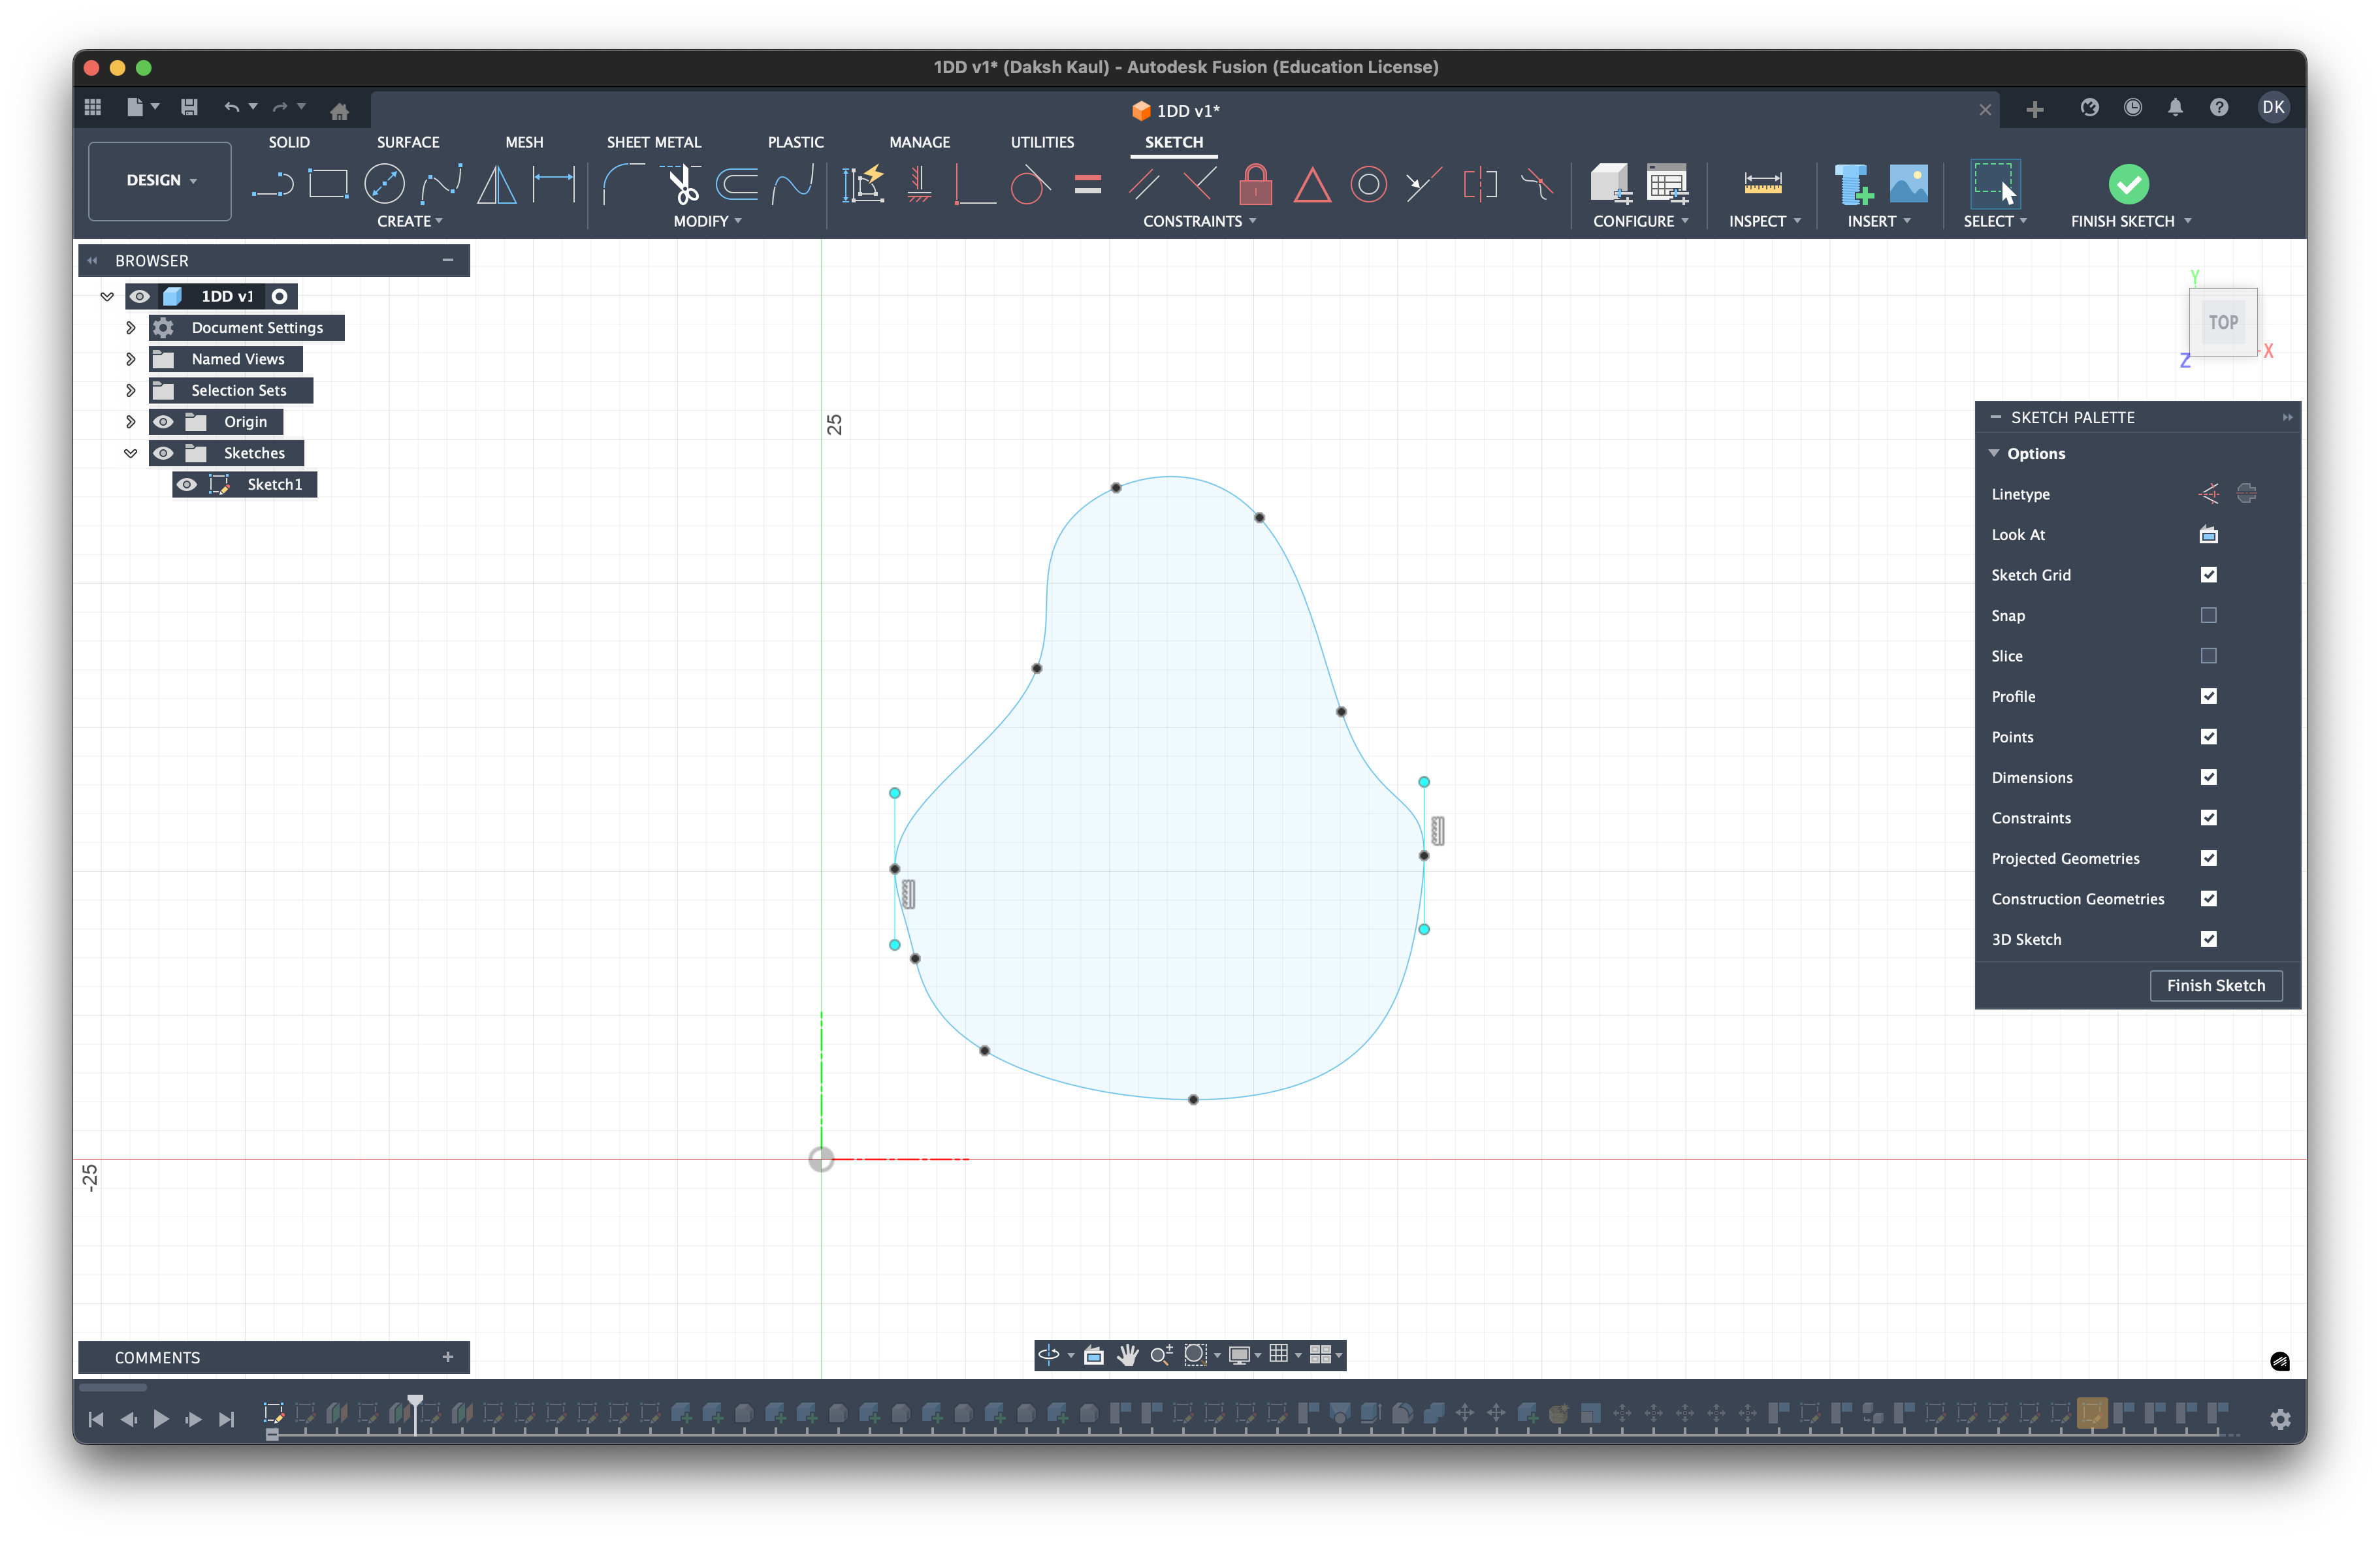Activate the Fit Point Spline tool

441,184
